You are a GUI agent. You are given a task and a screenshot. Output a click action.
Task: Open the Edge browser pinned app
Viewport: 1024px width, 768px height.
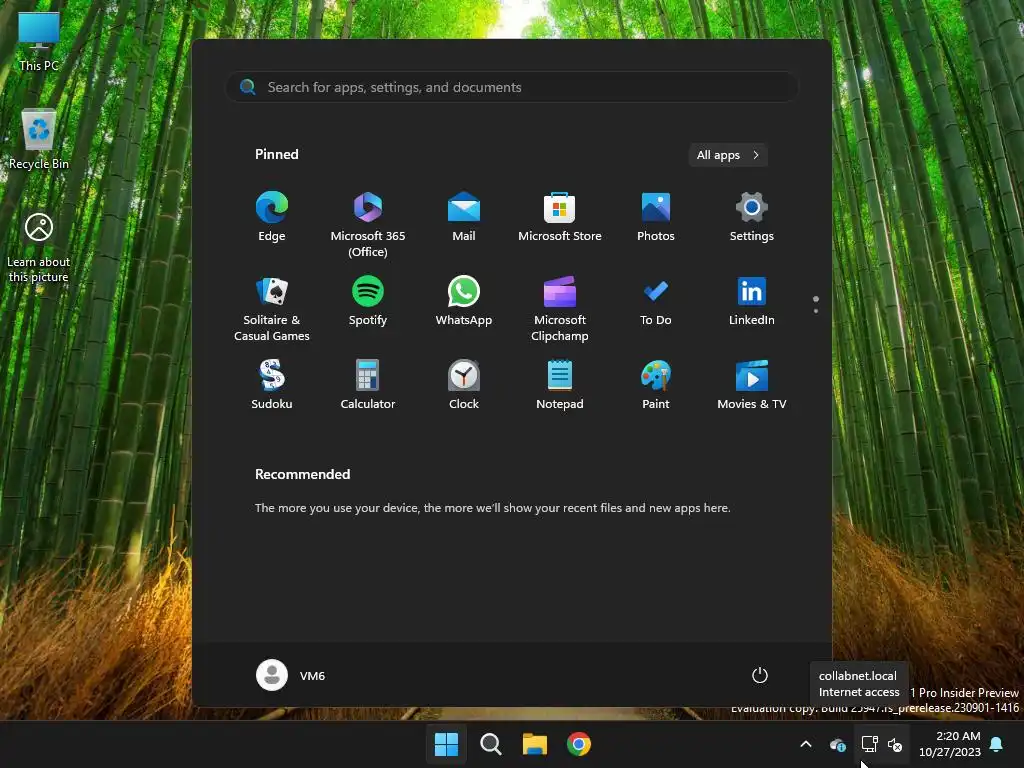272,217
